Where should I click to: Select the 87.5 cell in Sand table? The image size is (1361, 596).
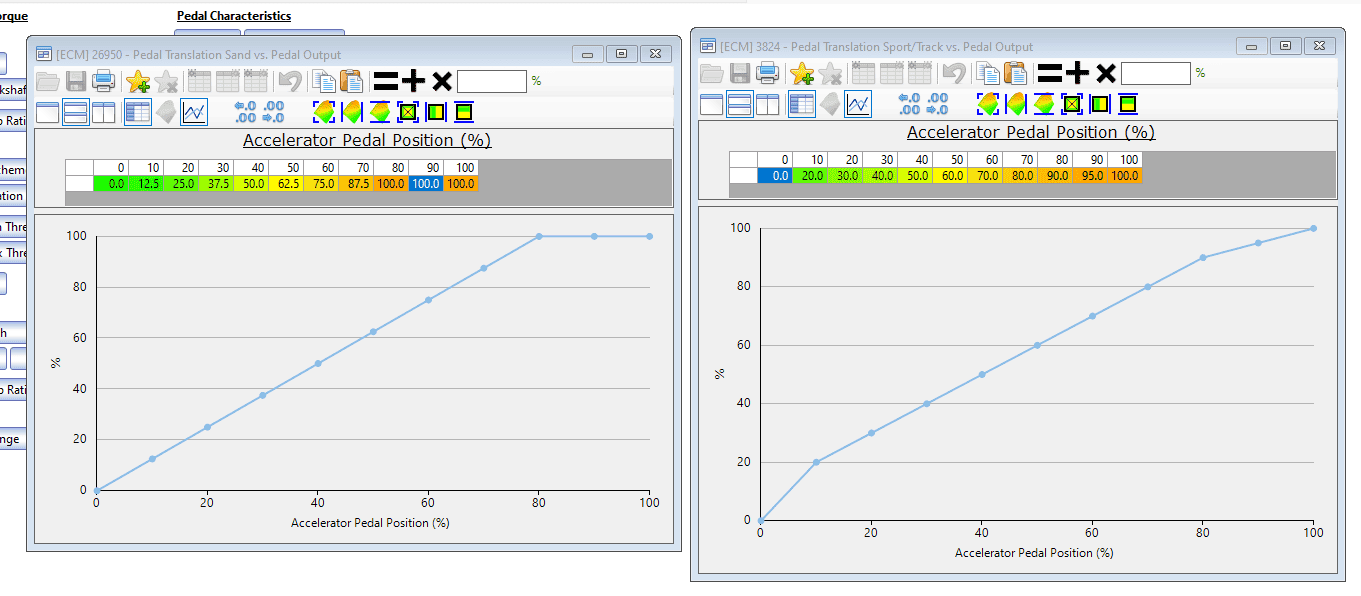click(356, 184)
